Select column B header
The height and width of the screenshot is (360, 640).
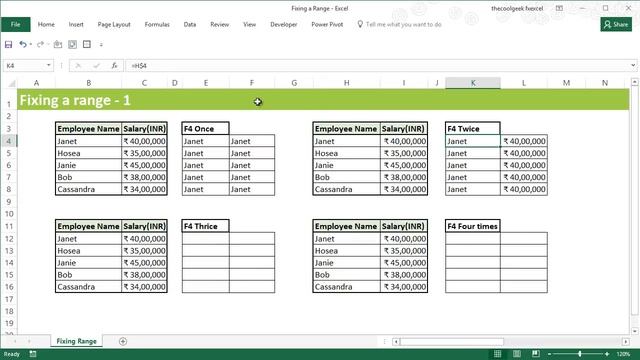coord(89,83)
